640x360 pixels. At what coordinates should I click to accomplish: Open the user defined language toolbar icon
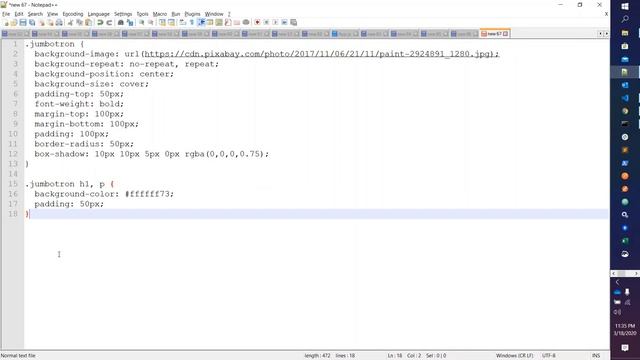[x=210, y=22]
